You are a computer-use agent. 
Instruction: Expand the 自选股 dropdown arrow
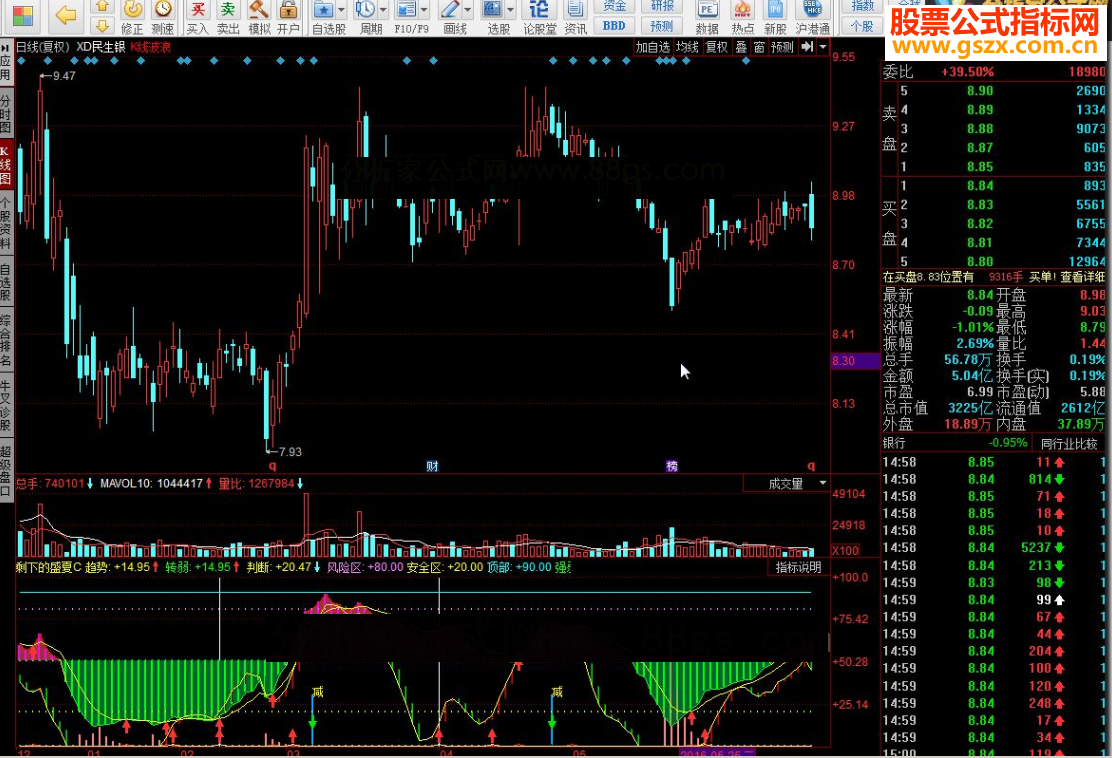point(341,10)
